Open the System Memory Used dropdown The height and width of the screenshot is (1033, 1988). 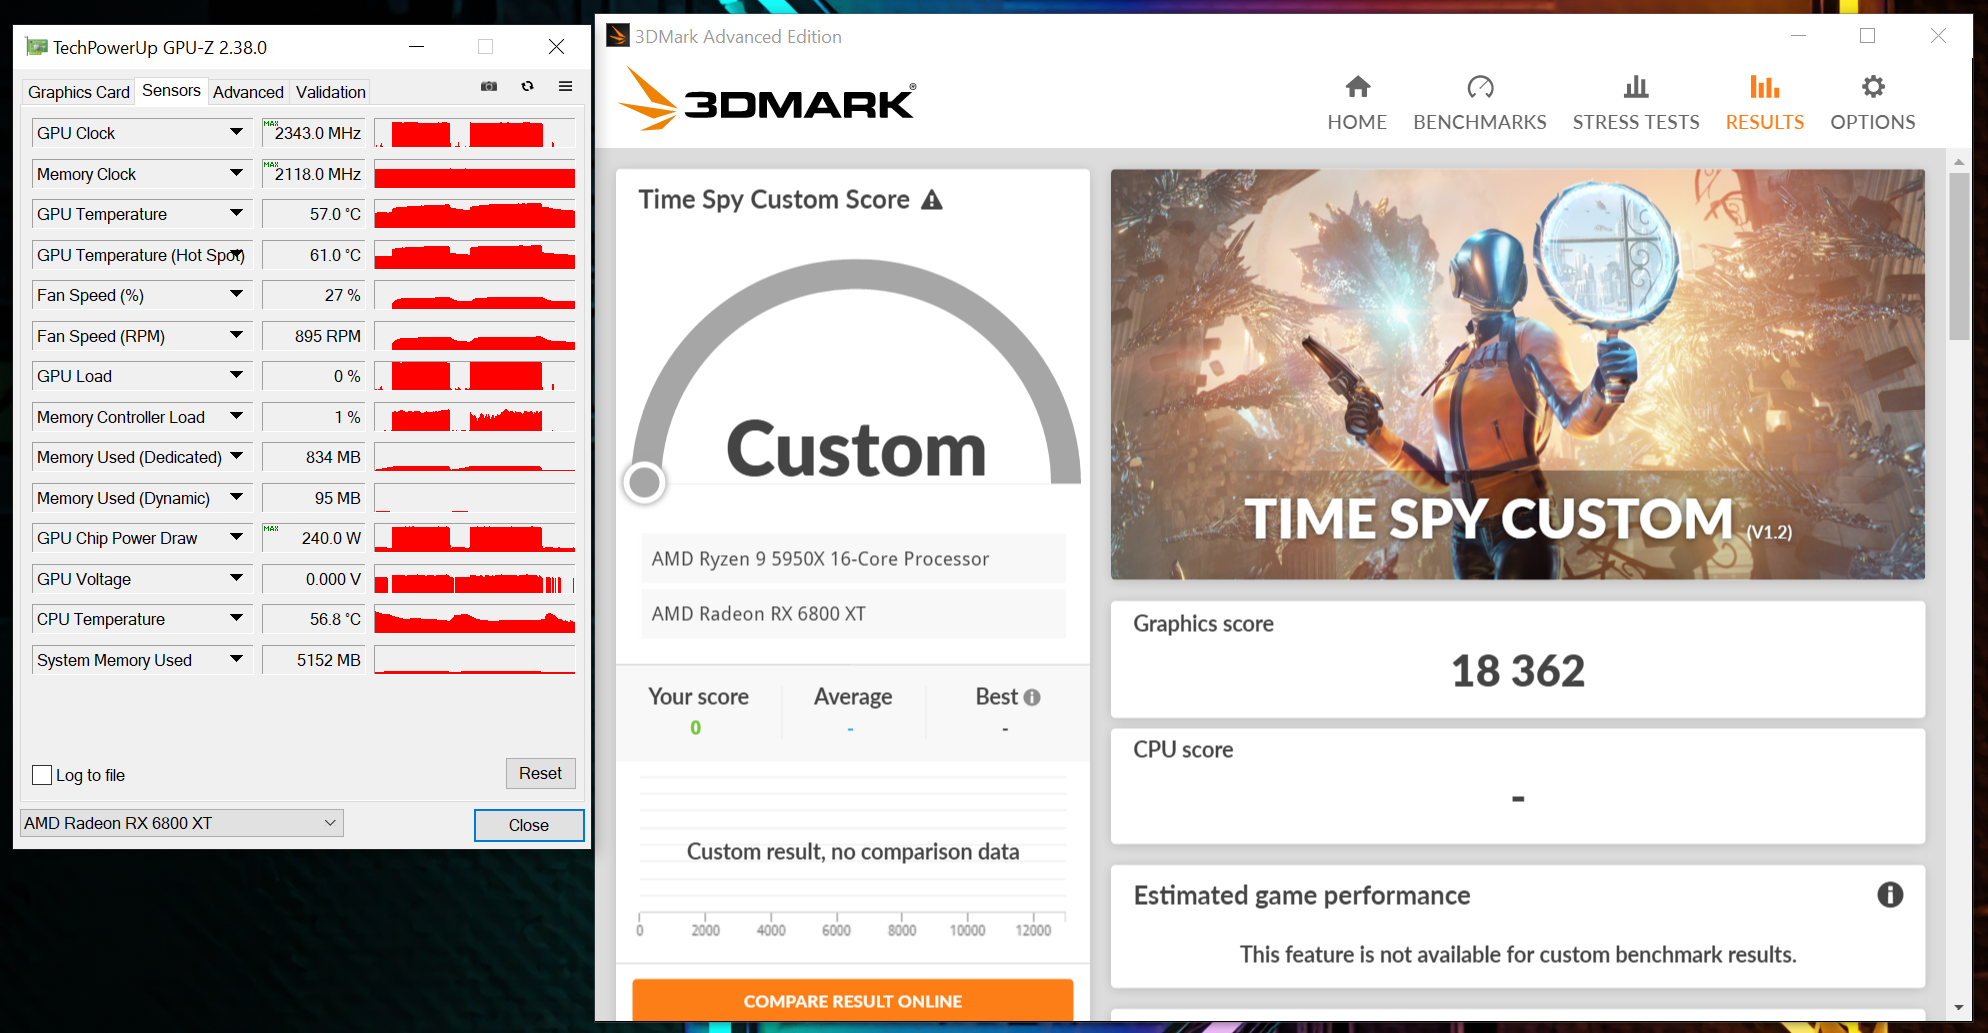tap(237, 659)
